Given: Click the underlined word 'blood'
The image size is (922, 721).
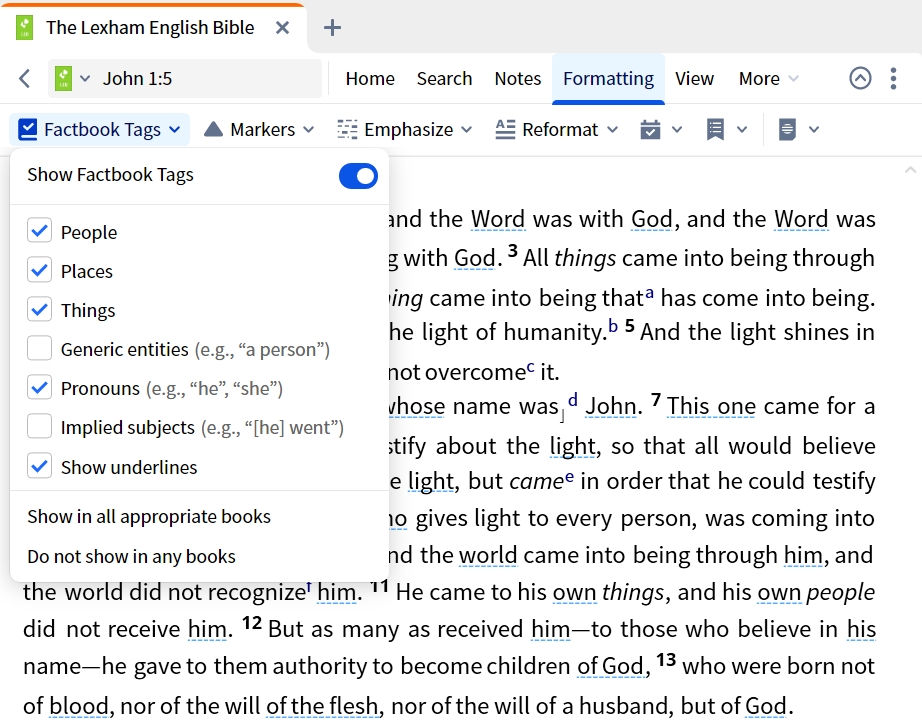Looking at the screenshot, I should 79,705.
